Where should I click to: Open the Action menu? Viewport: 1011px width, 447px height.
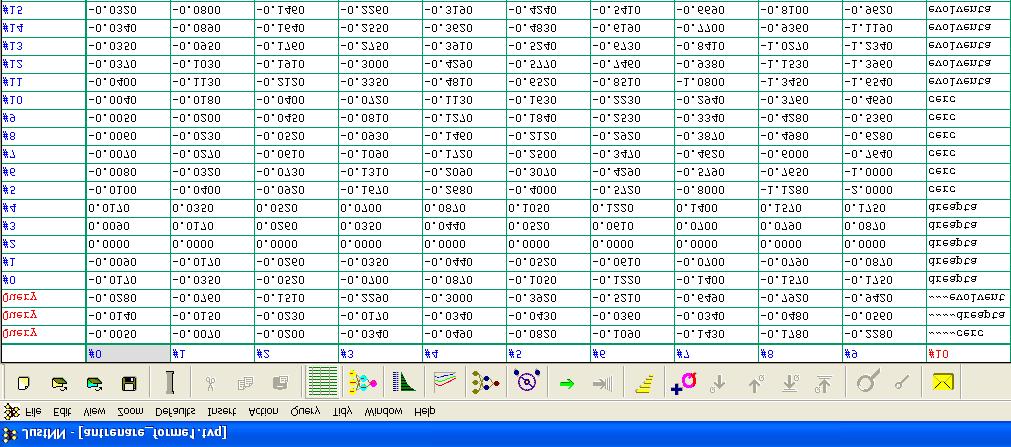(263, 411)
